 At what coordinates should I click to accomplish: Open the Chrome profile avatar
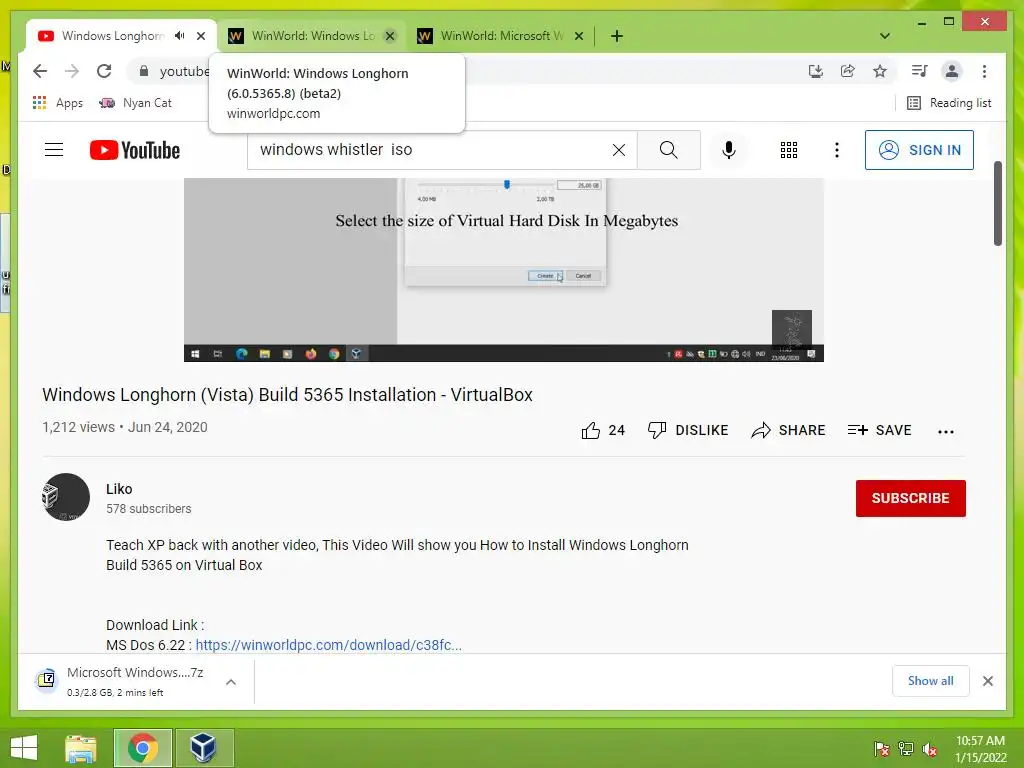coord(952,71)
